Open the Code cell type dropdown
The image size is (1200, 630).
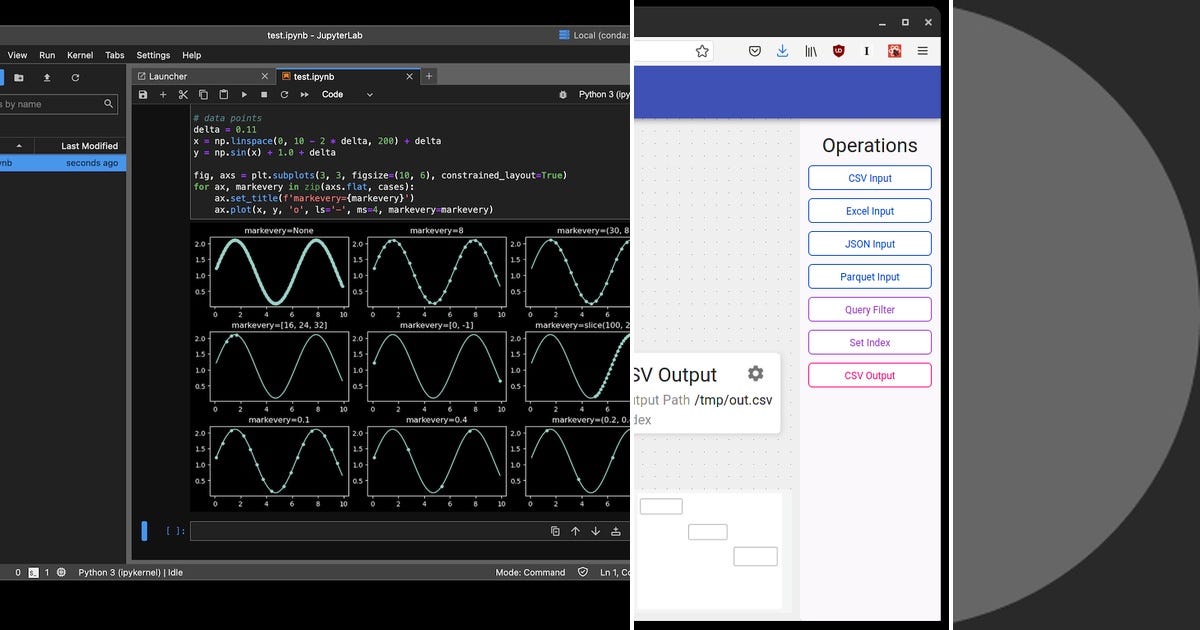[x=345, y=94]
